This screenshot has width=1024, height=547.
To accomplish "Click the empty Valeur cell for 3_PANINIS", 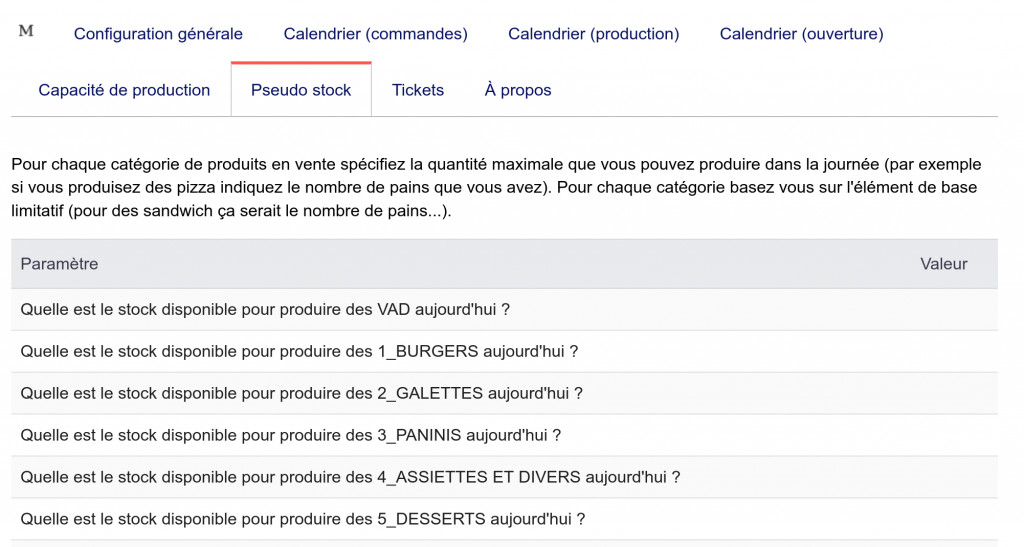I will [x=943, y=436].
